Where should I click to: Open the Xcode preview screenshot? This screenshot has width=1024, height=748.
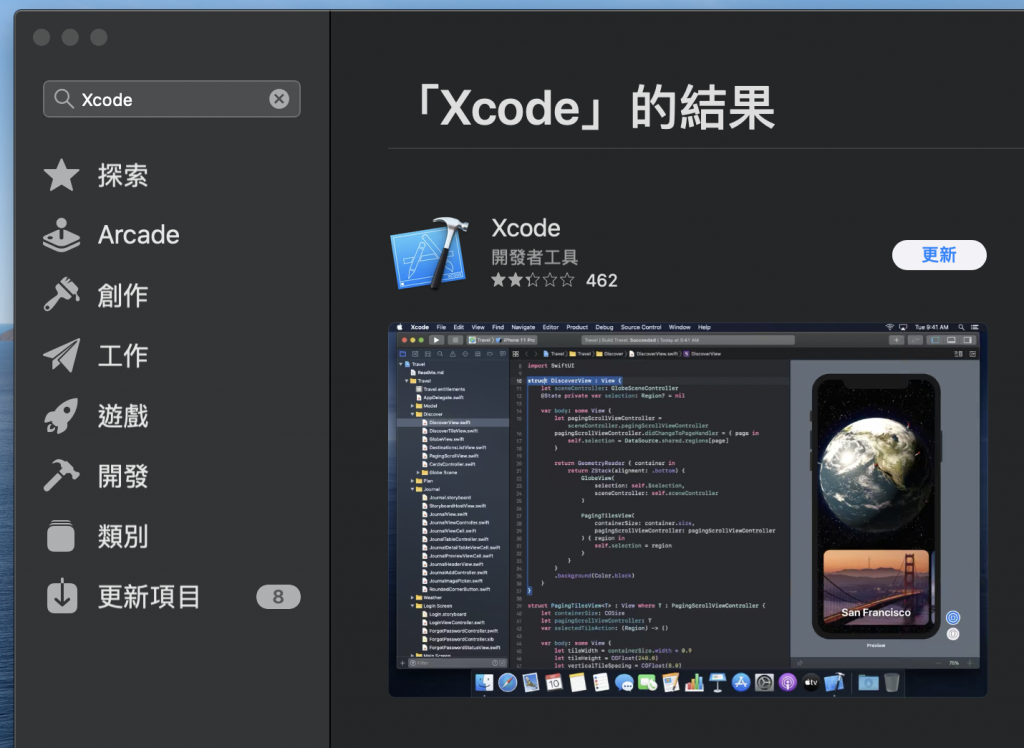(688, 510)
